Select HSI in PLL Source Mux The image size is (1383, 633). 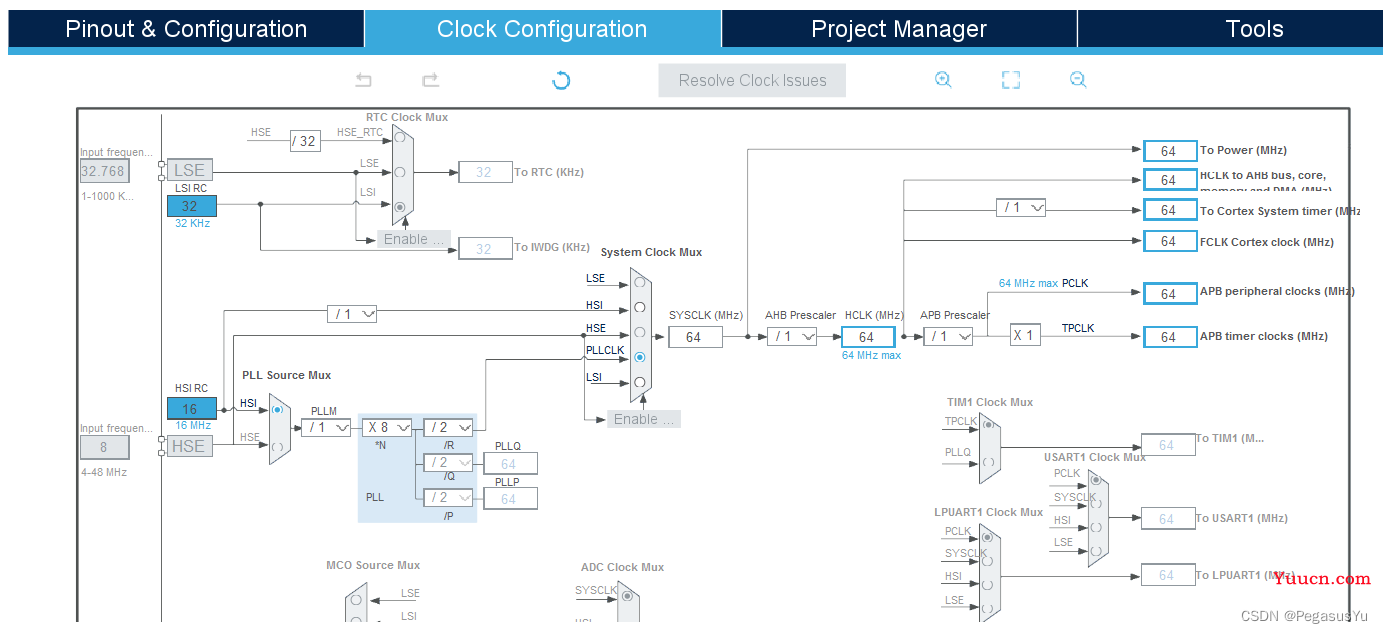(277, 409)
